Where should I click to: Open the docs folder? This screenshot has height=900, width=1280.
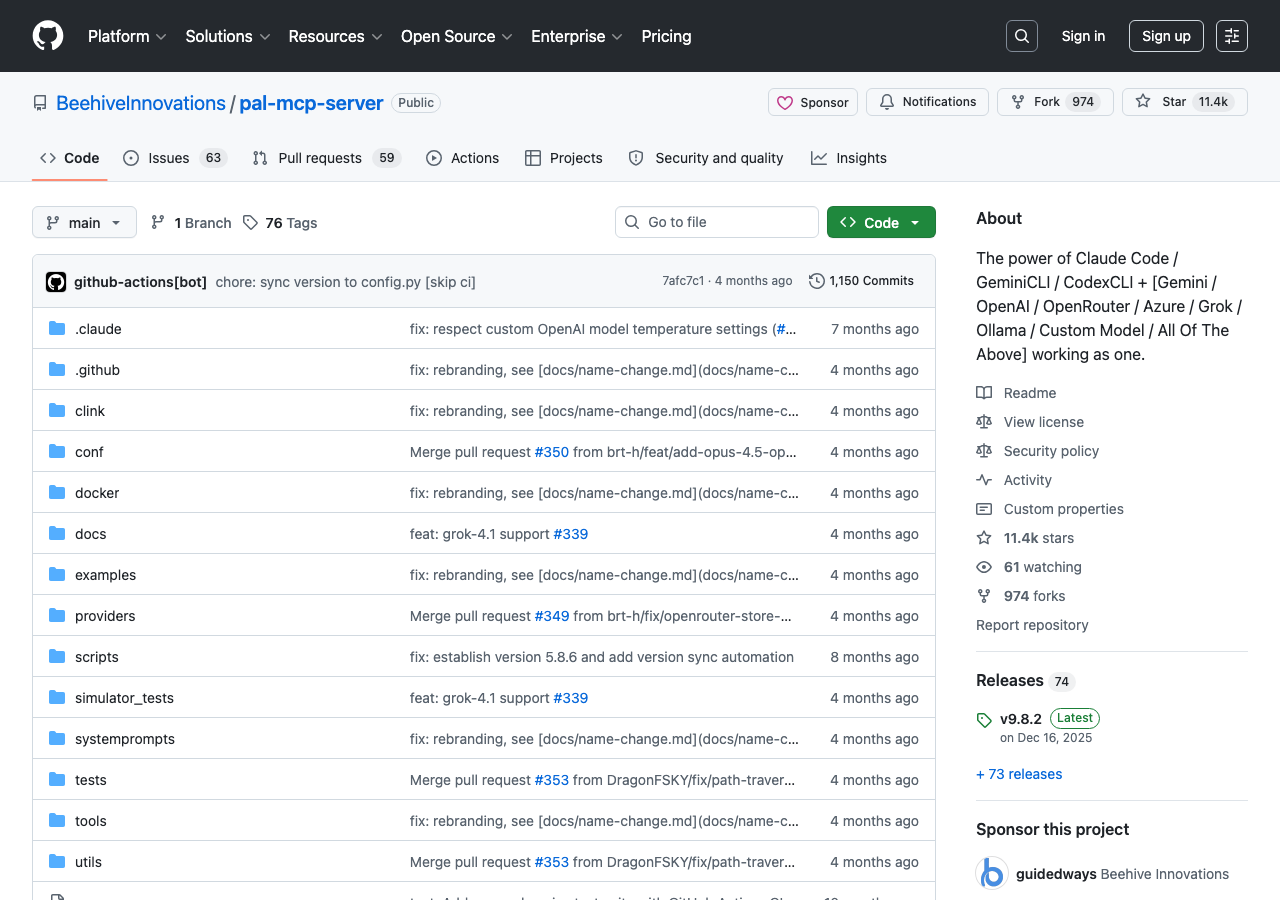pos(90,534)
